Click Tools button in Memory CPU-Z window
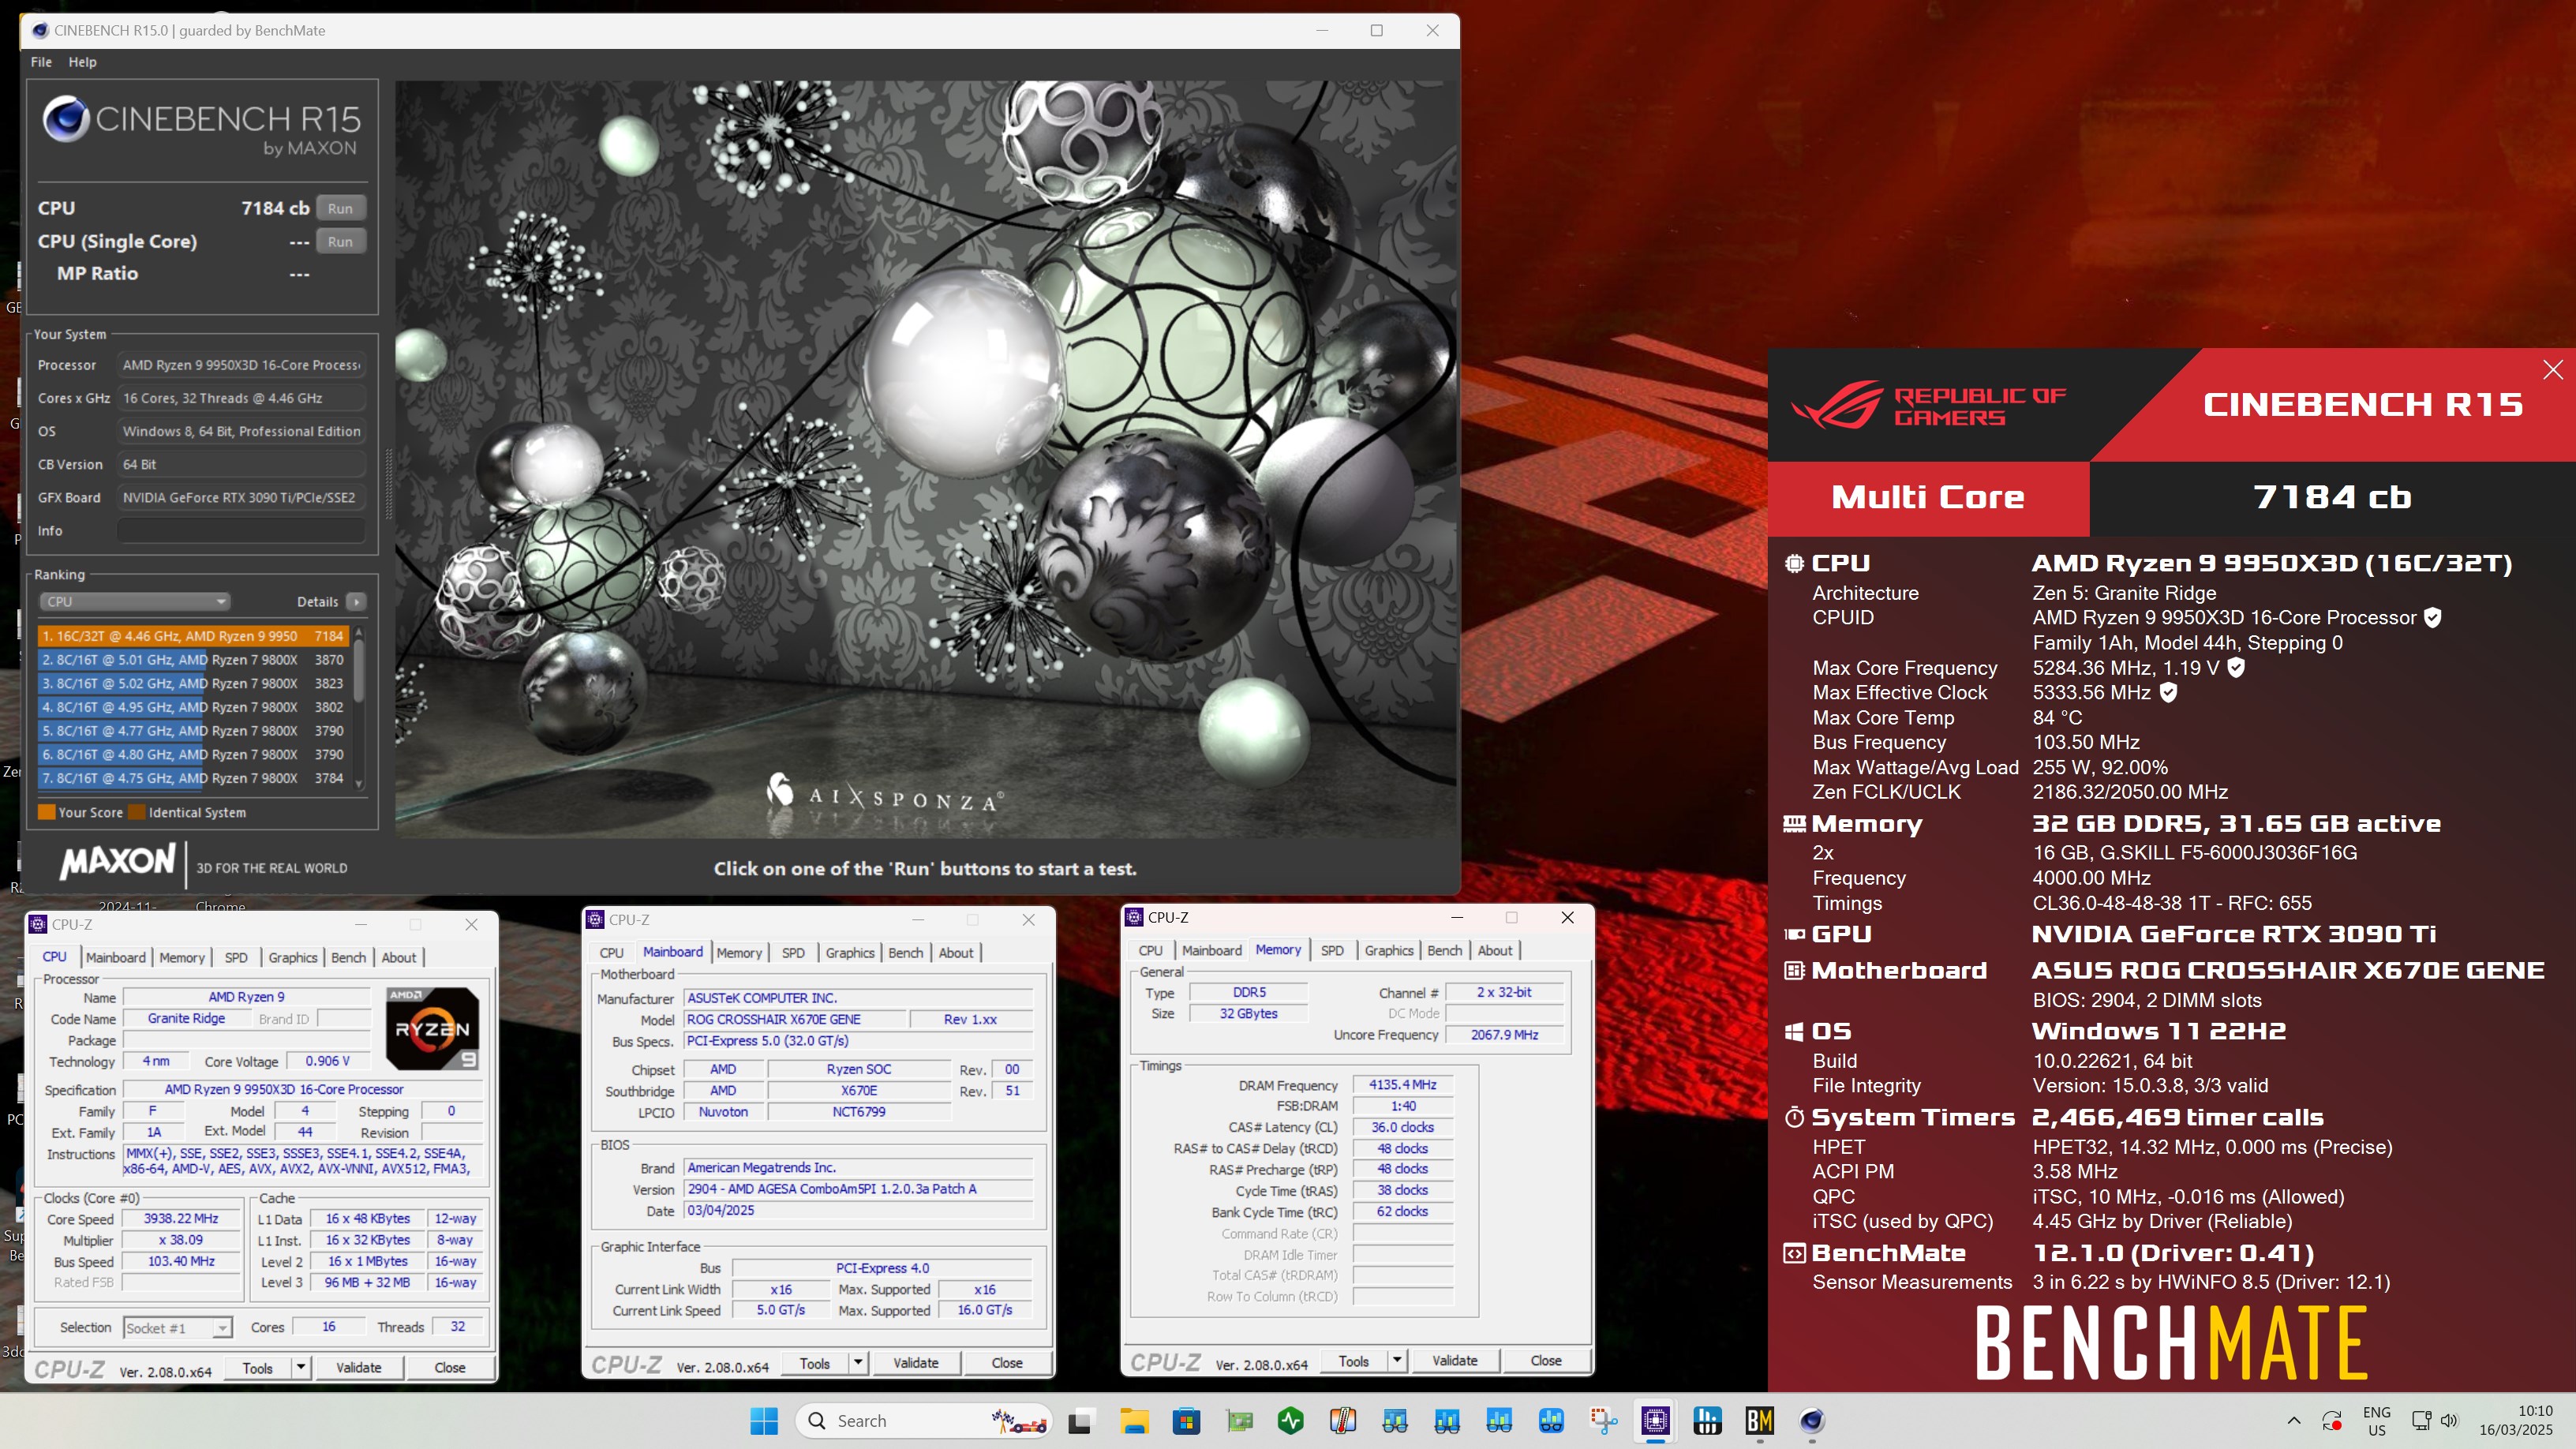Screen dimensions: 2576x1449 (x=1354, y=1360)
